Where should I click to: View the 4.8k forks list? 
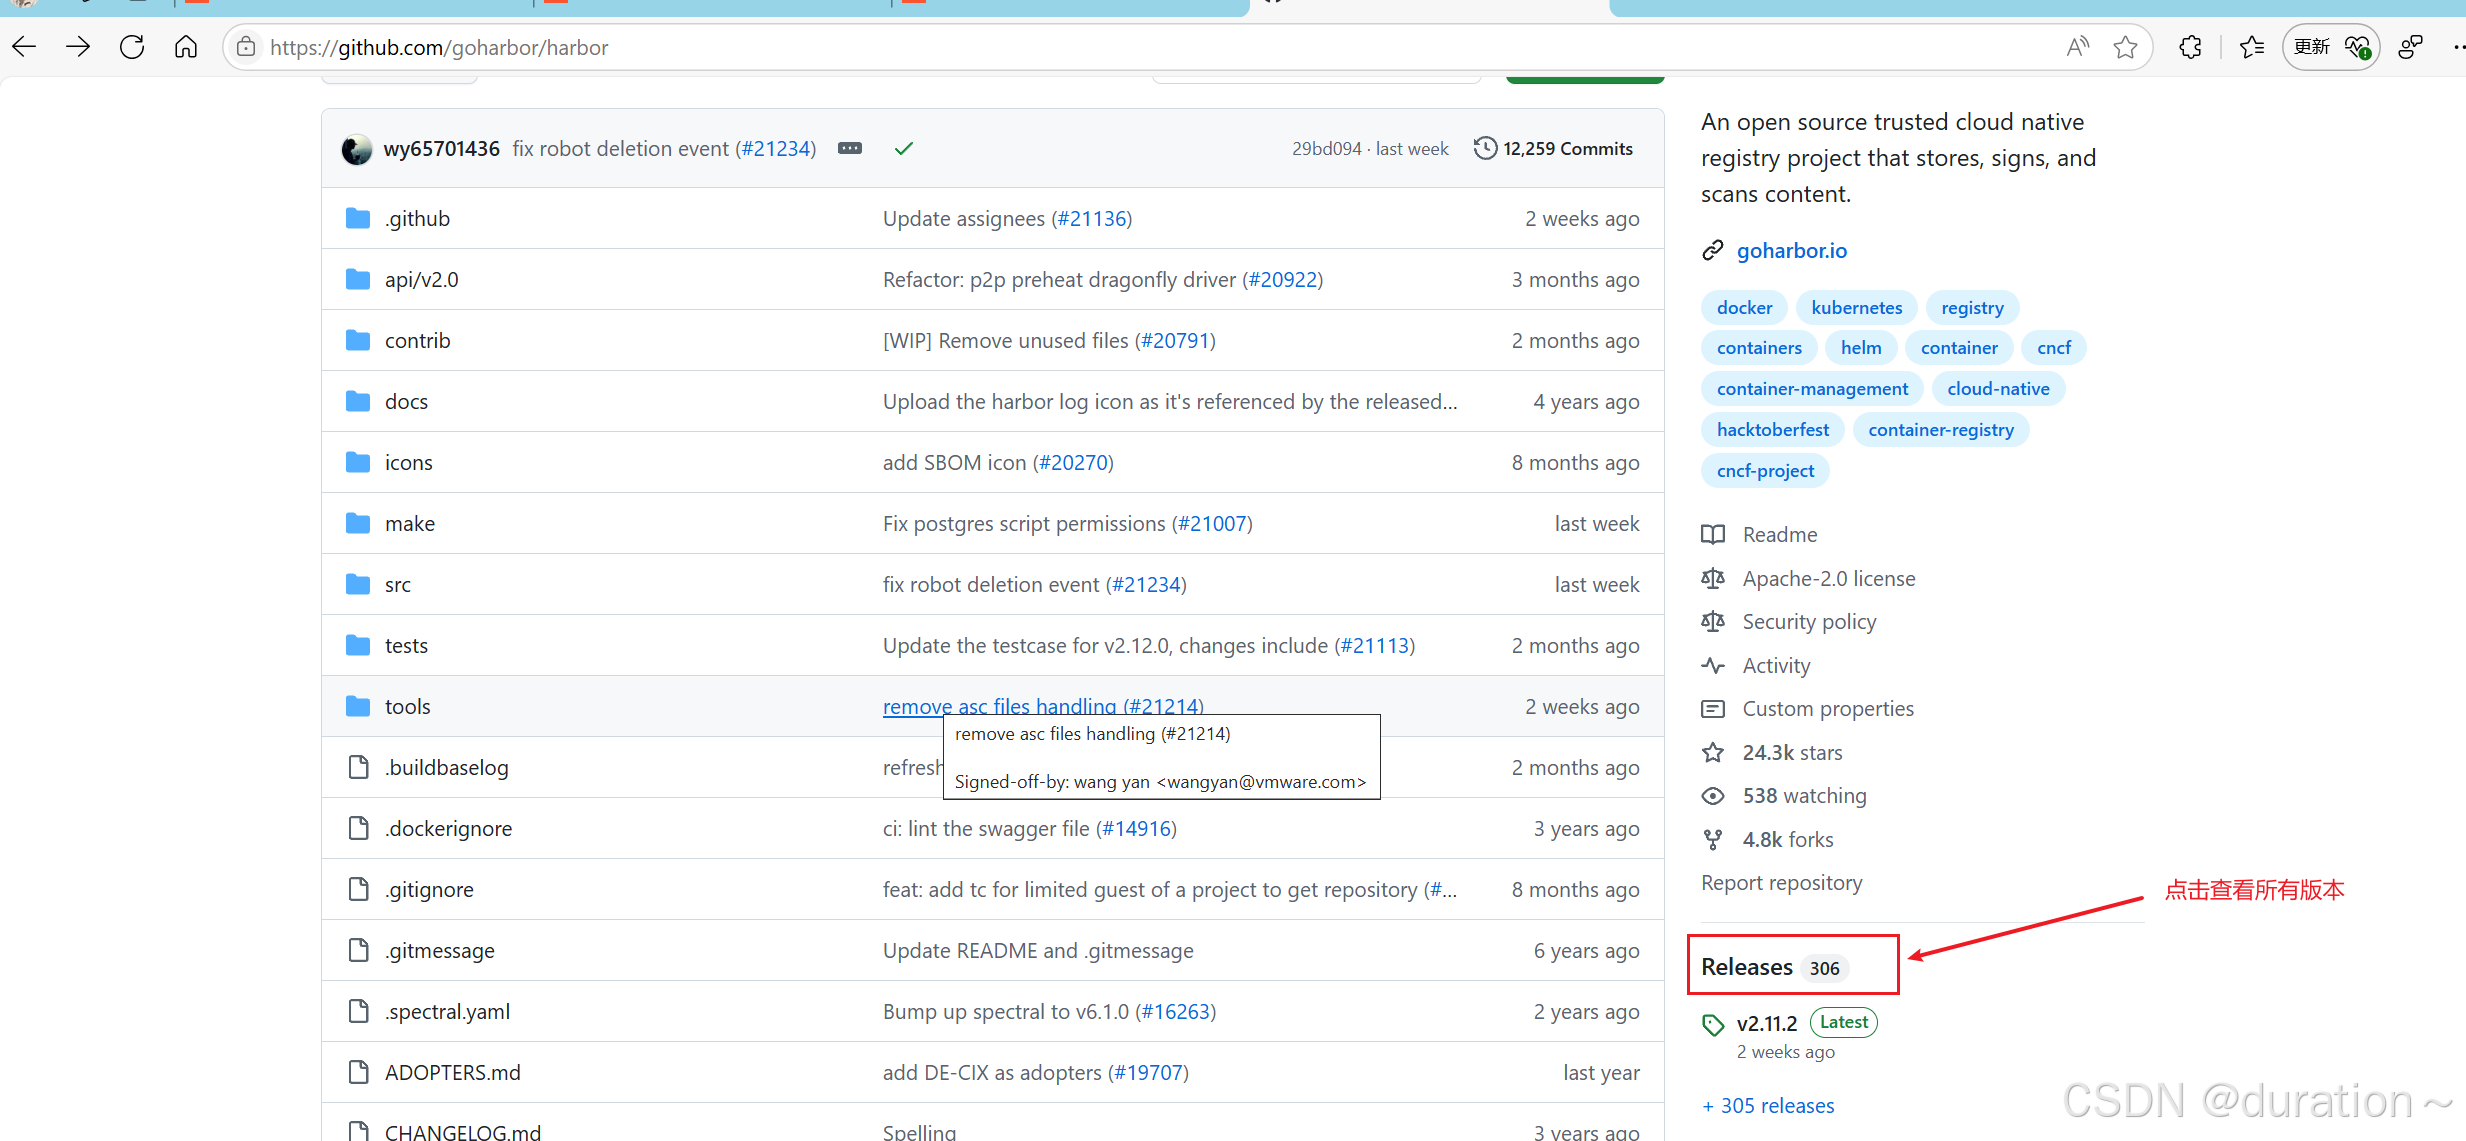(1768, 839)
